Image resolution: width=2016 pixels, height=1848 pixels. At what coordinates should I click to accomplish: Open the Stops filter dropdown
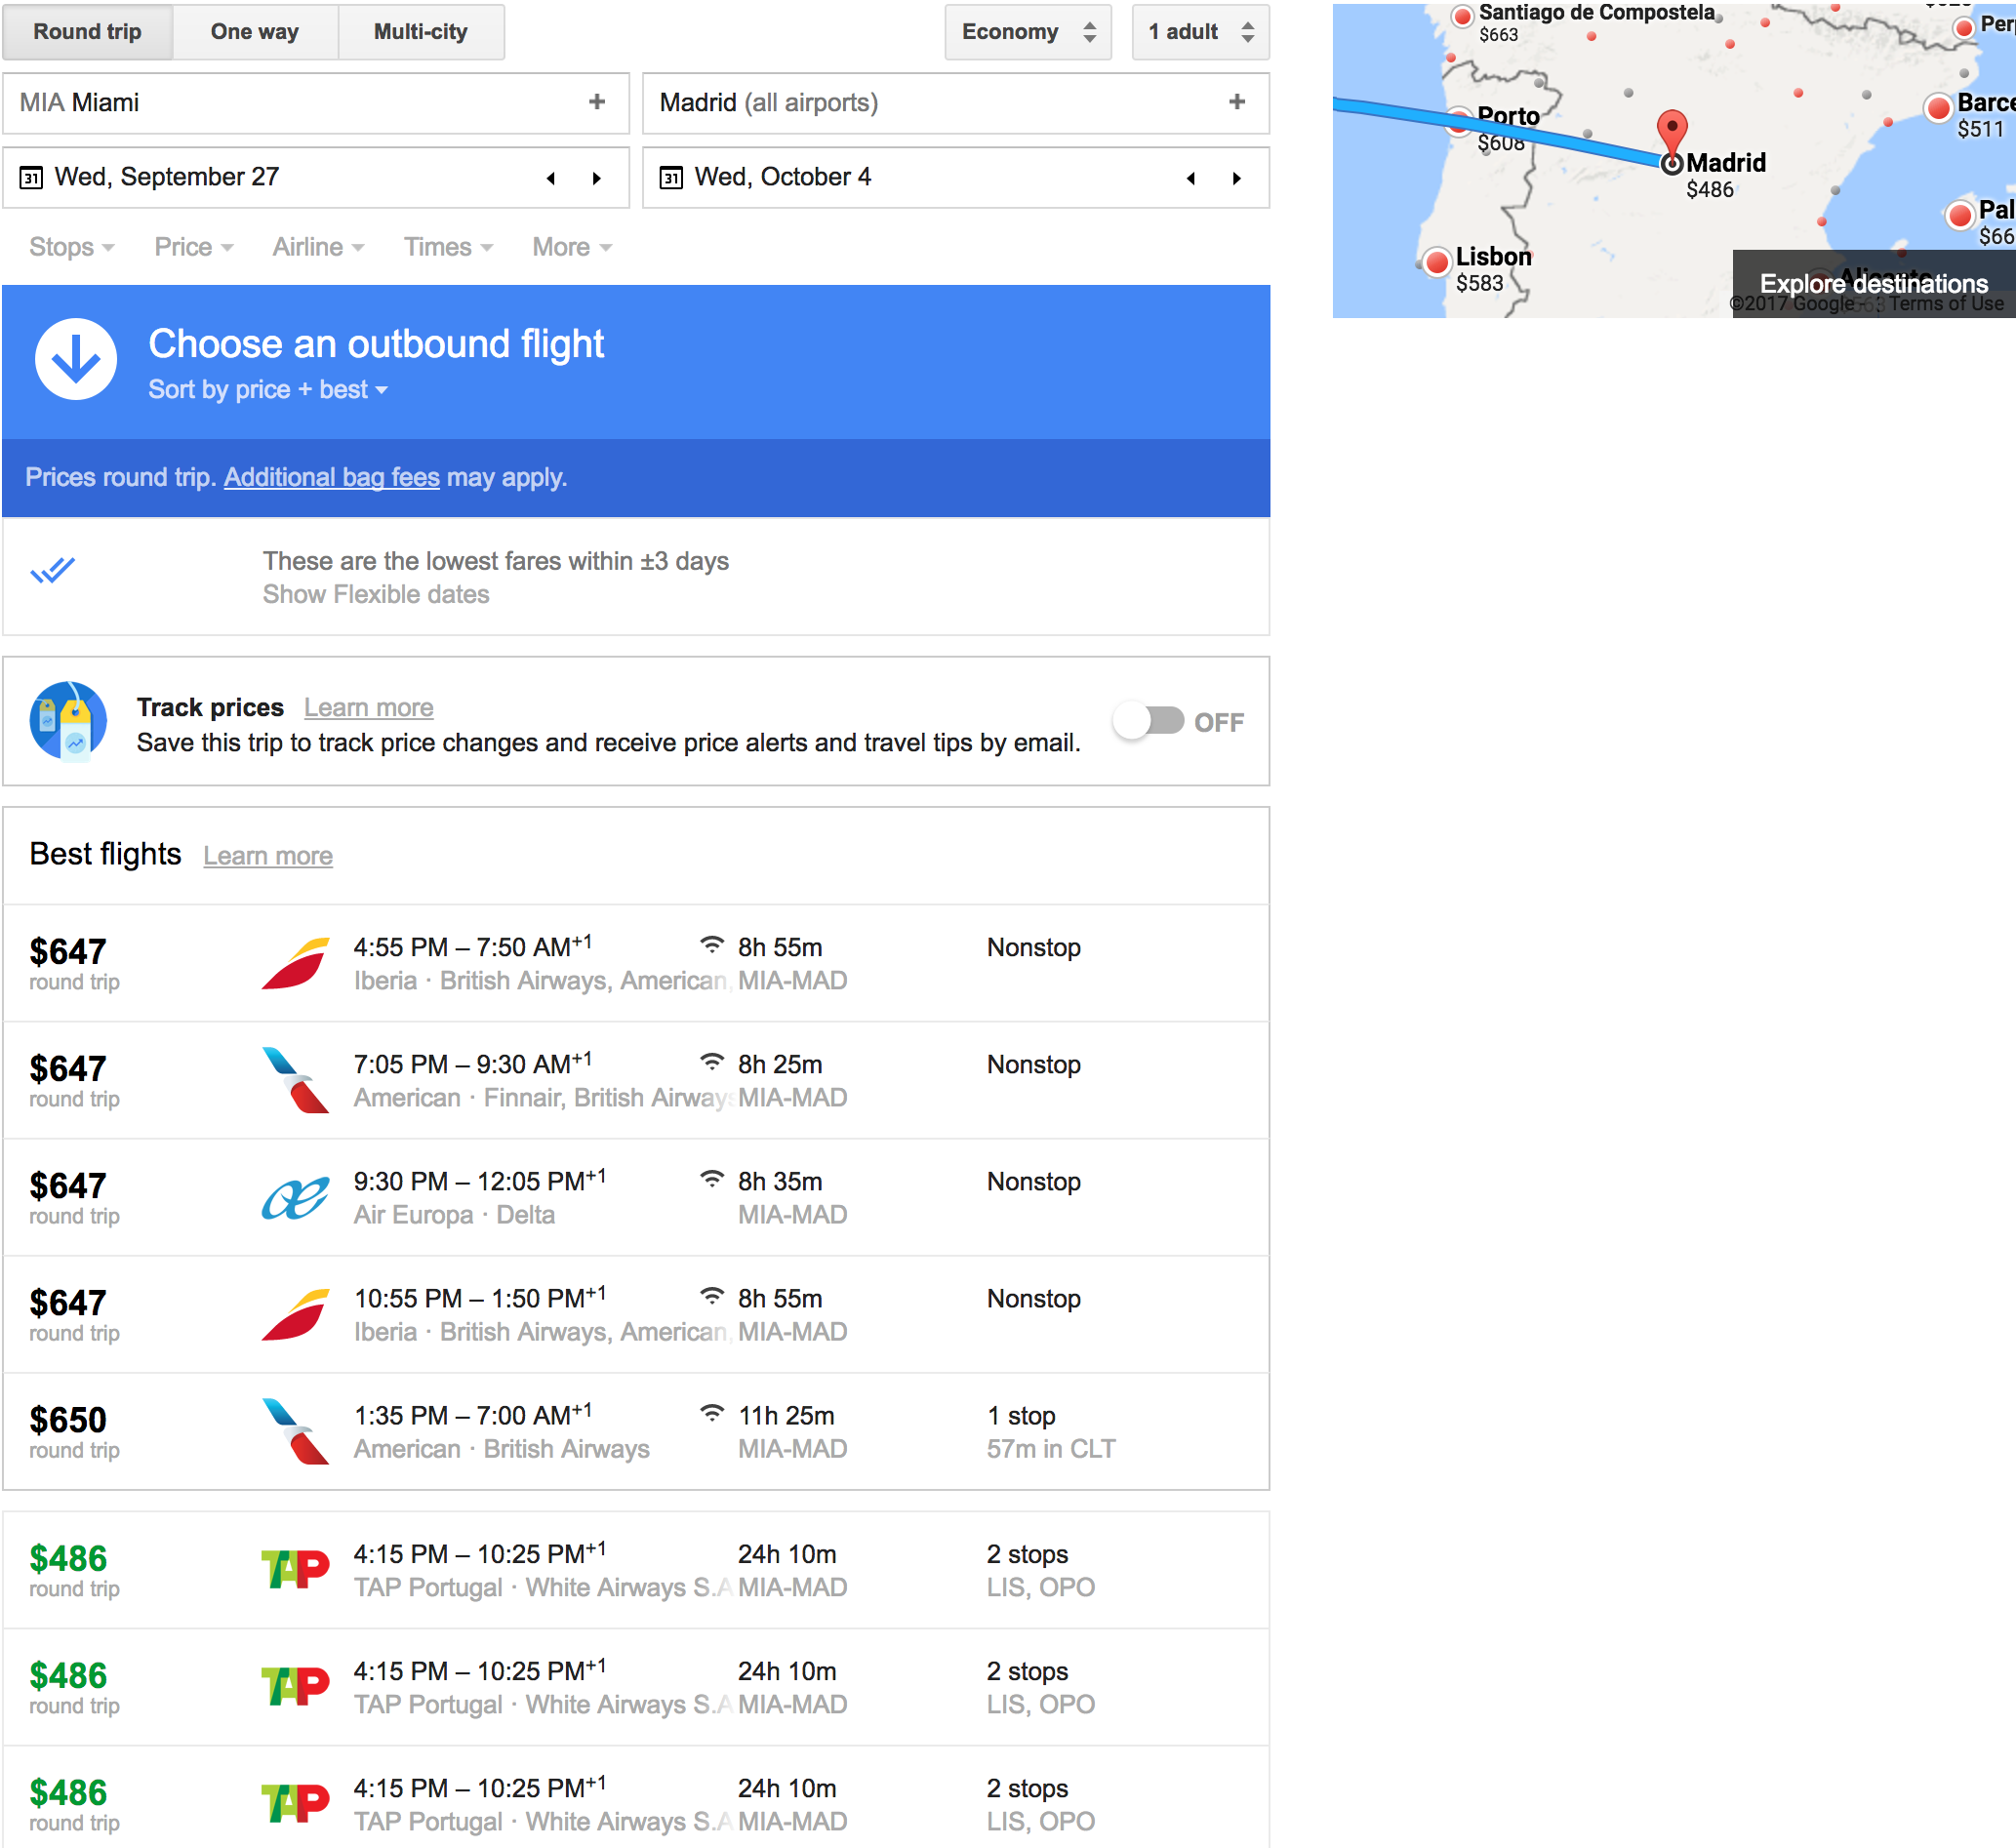point(72,247)
